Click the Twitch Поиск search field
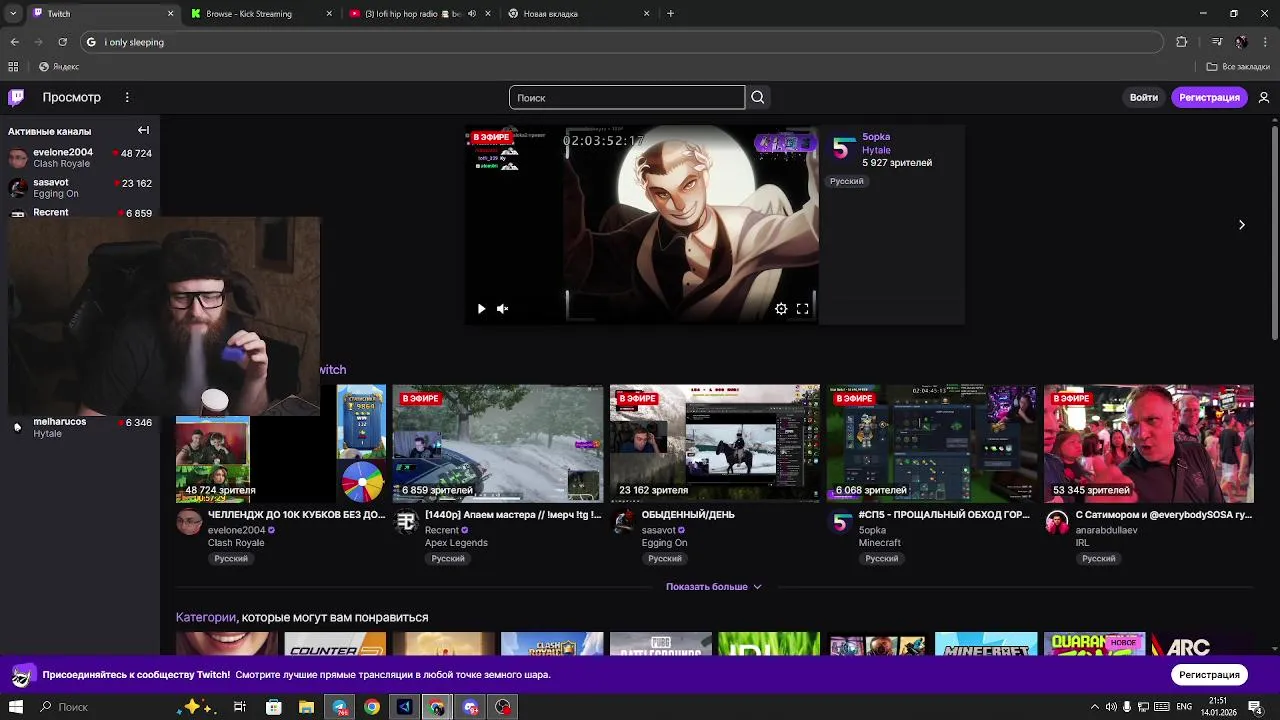This screenshot has width=1280, height=720. point(627,97)
